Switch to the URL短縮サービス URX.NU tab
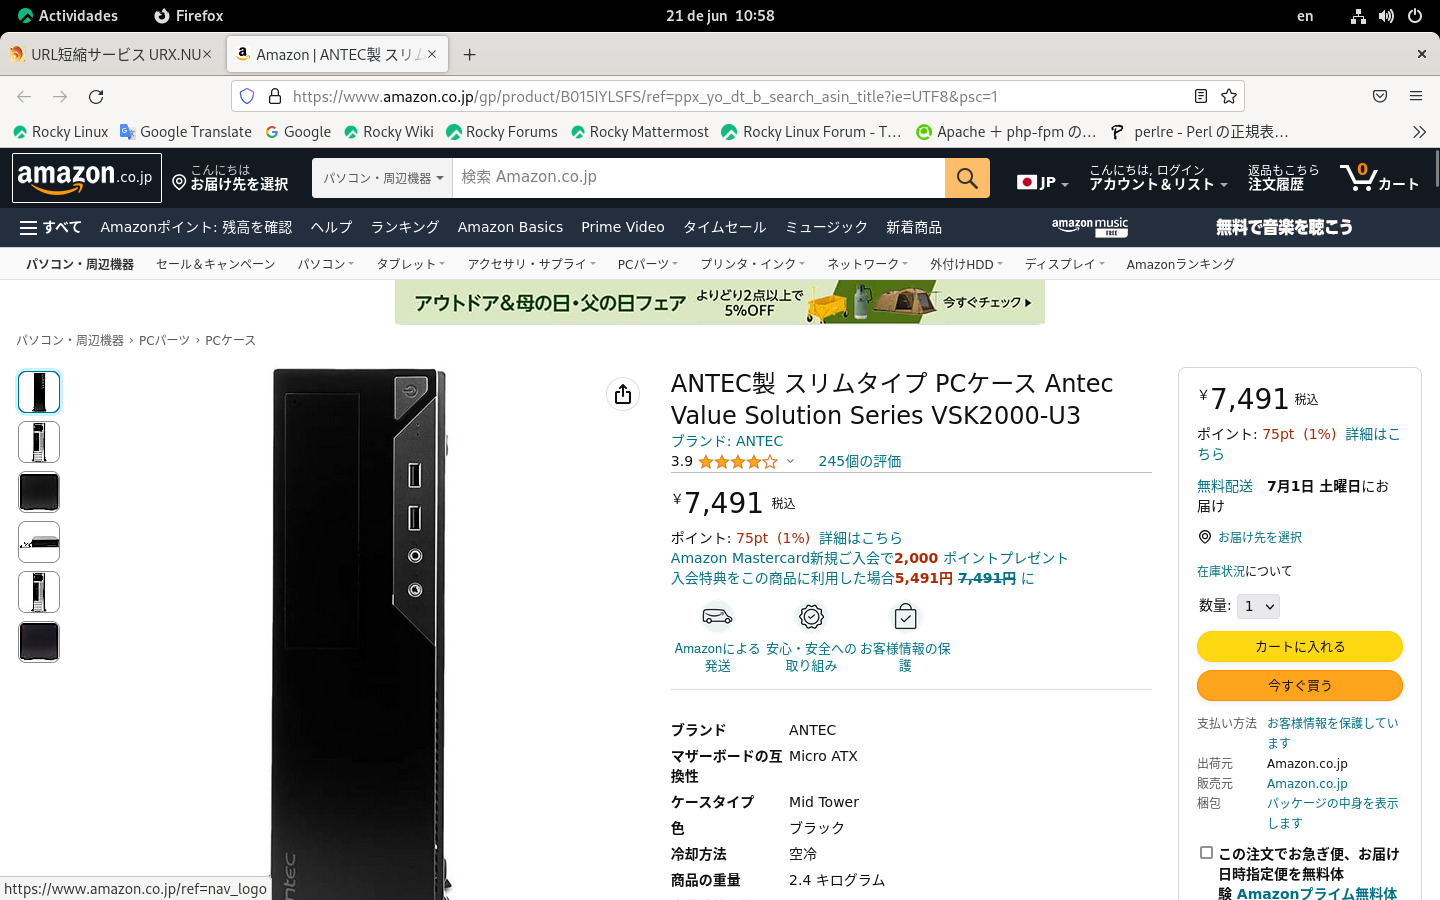This screenshot has height=900, width=1440. (110, 54)
